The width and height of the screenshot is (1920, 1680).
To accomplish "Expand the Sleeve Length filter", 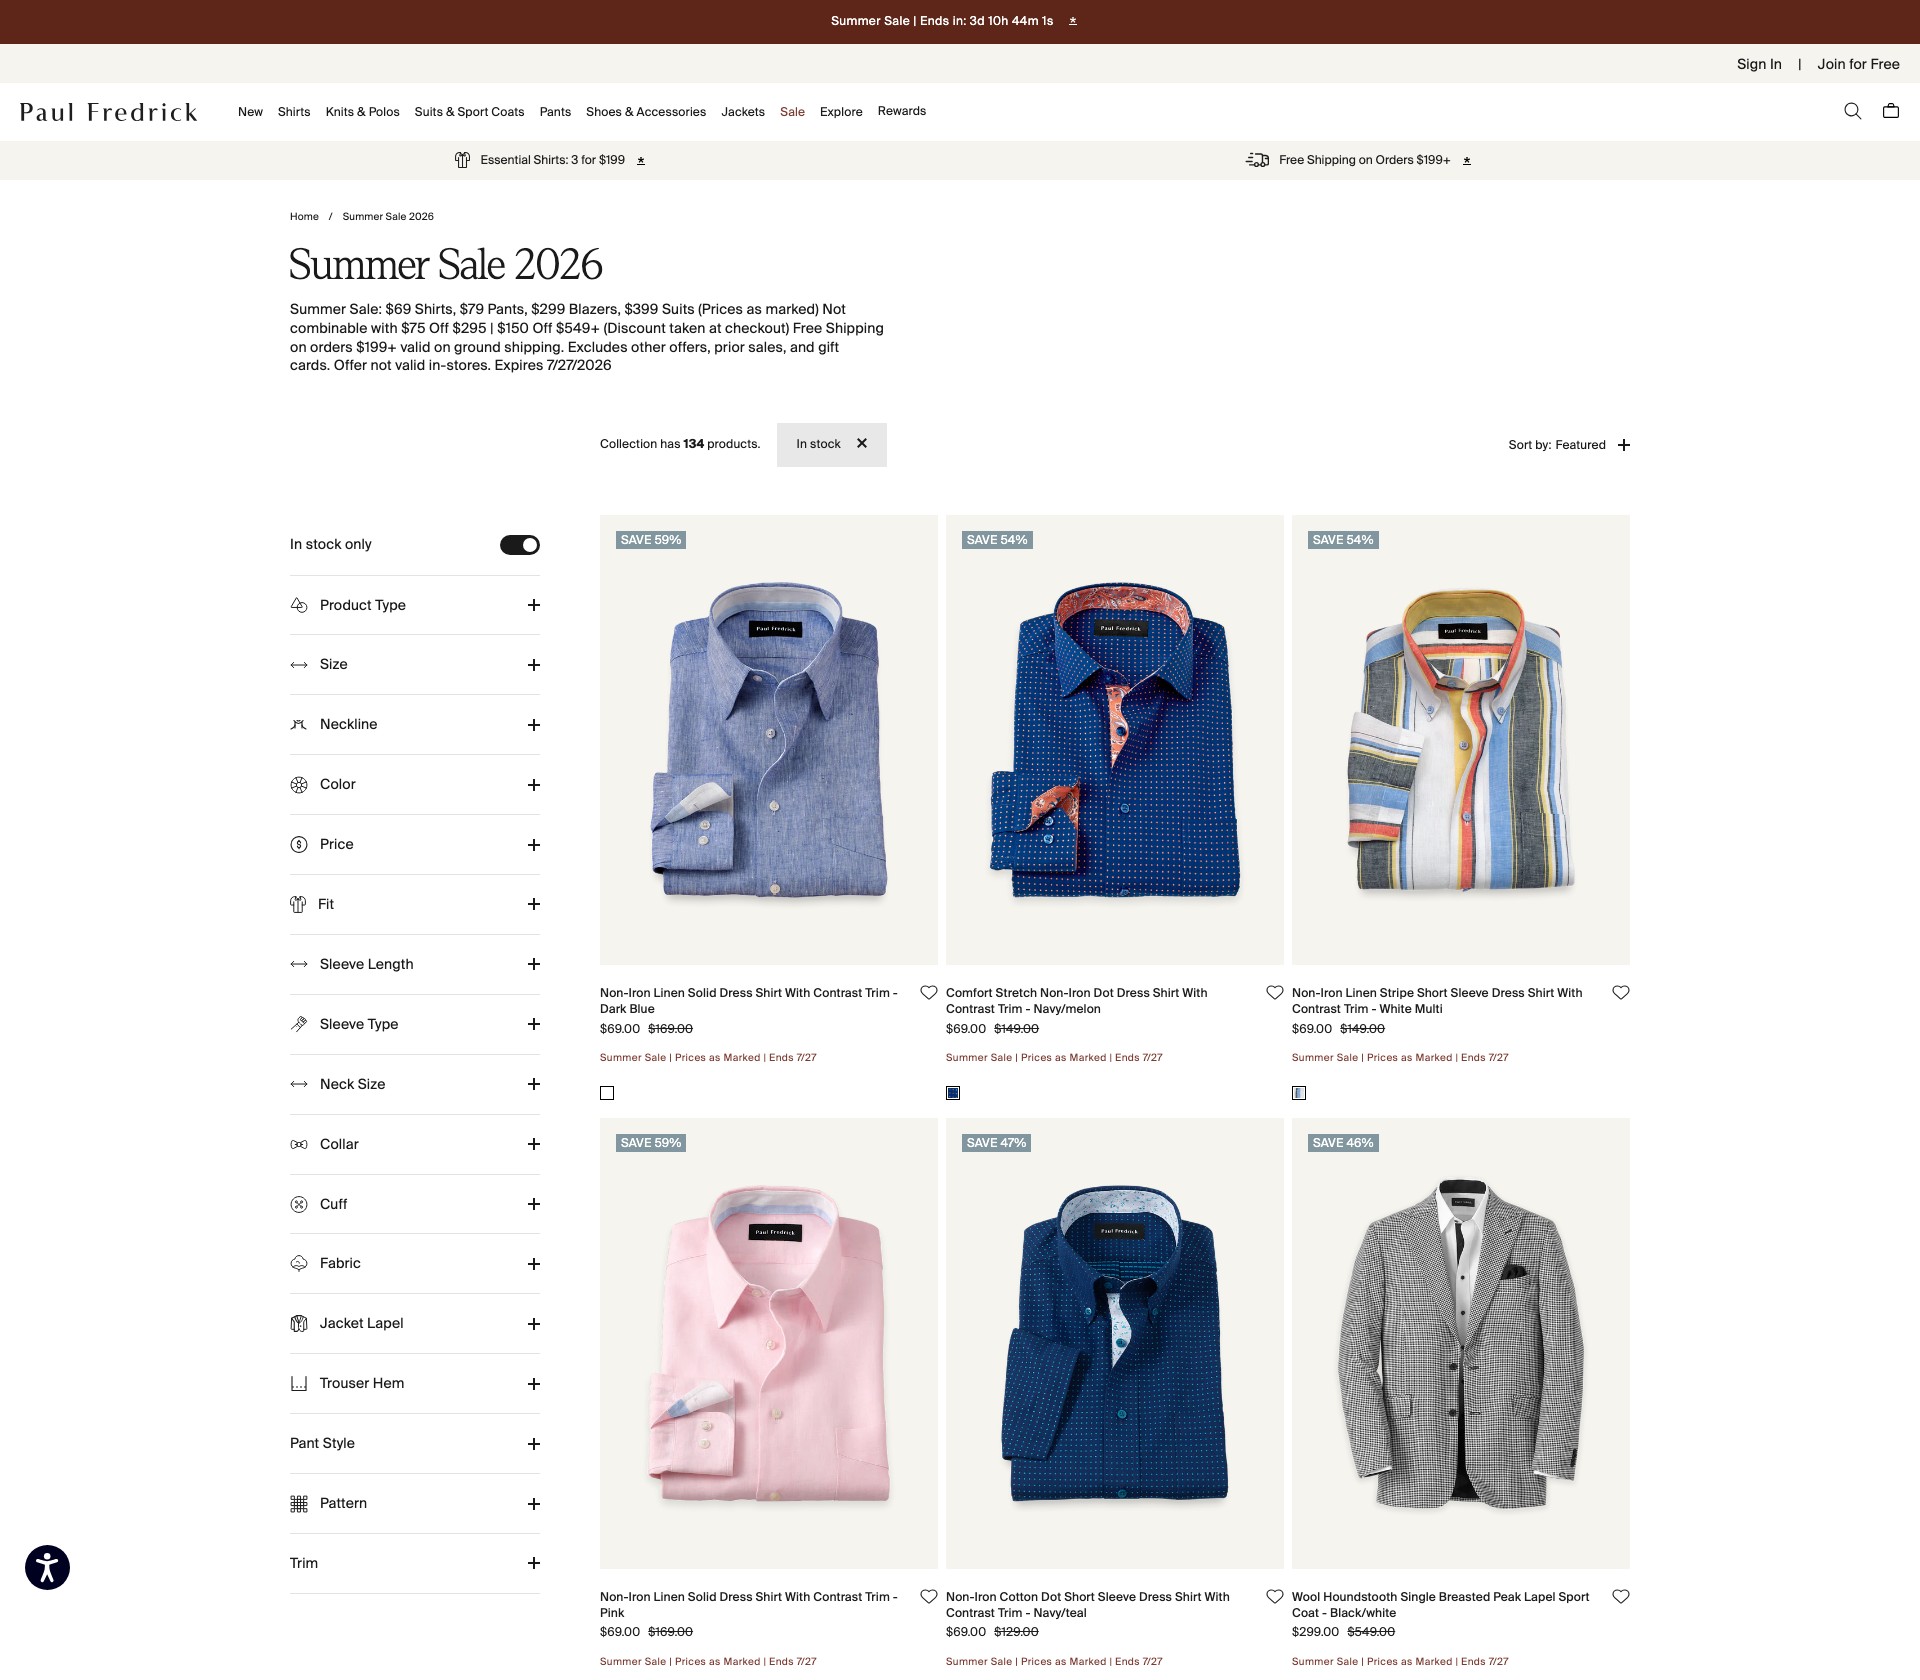I will pos(414,964).
